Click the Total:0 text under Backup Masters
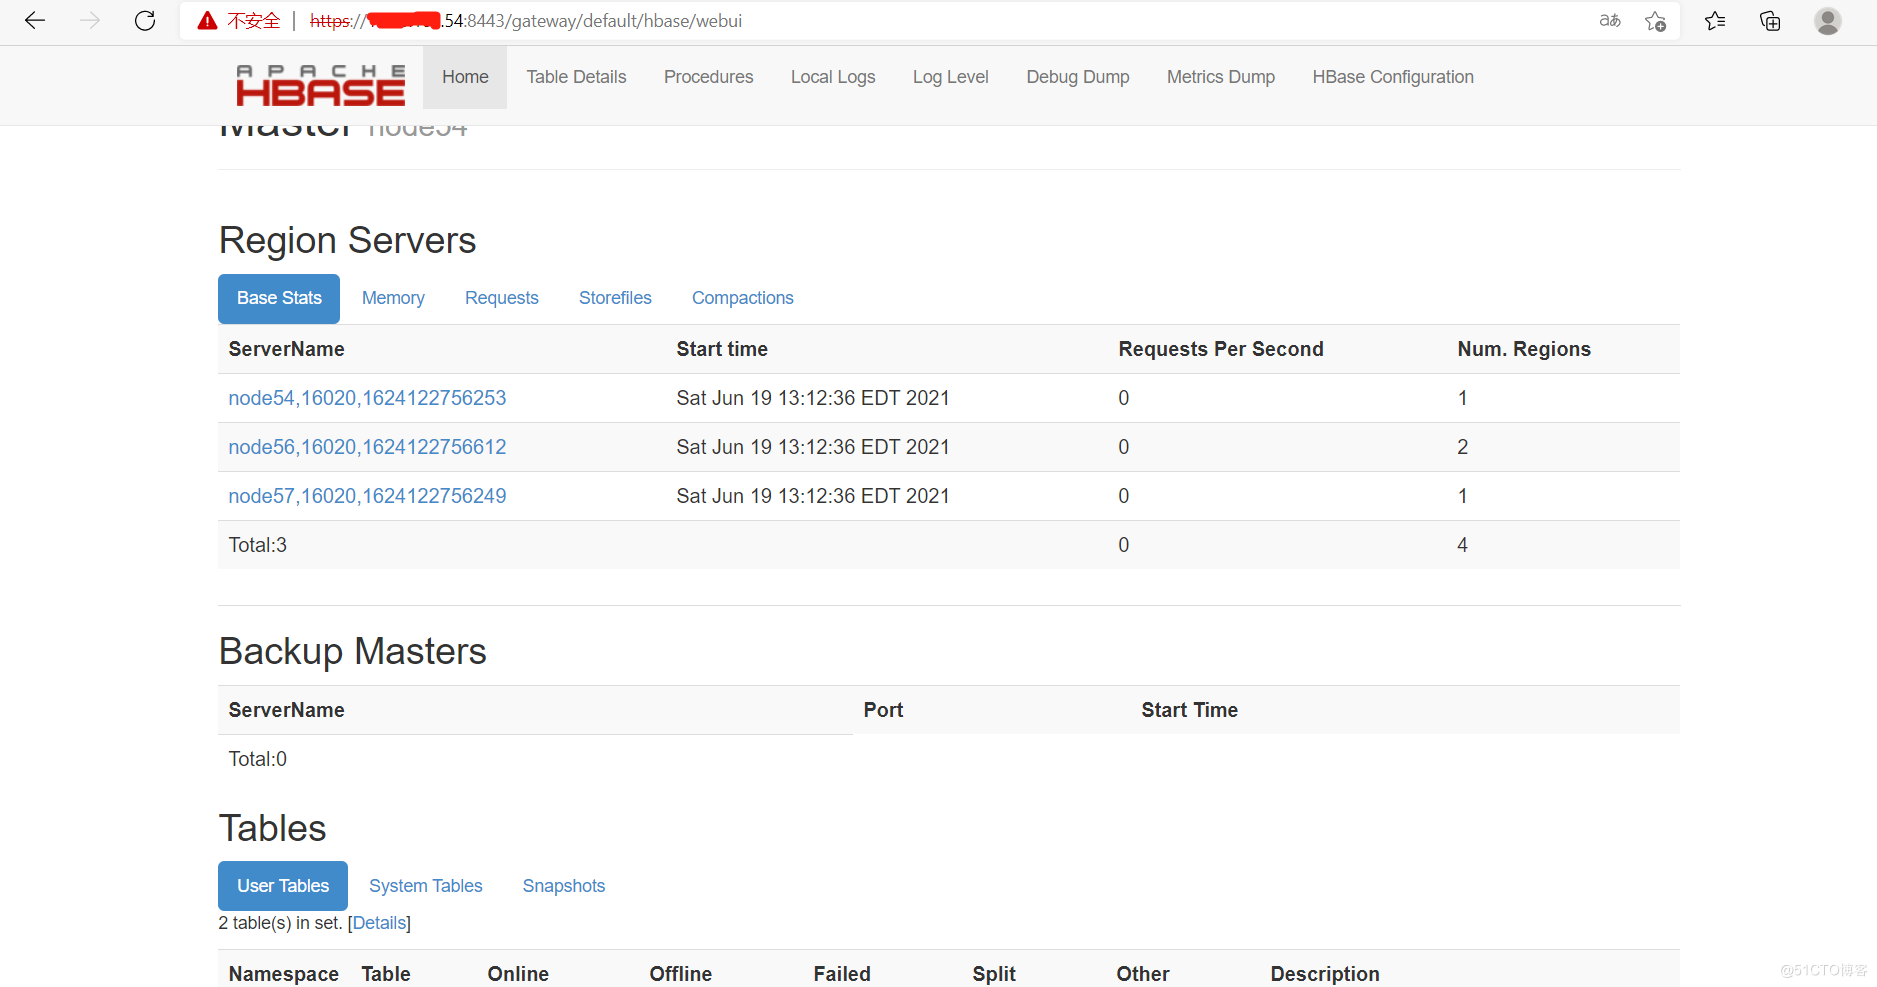 click(257, 759)
